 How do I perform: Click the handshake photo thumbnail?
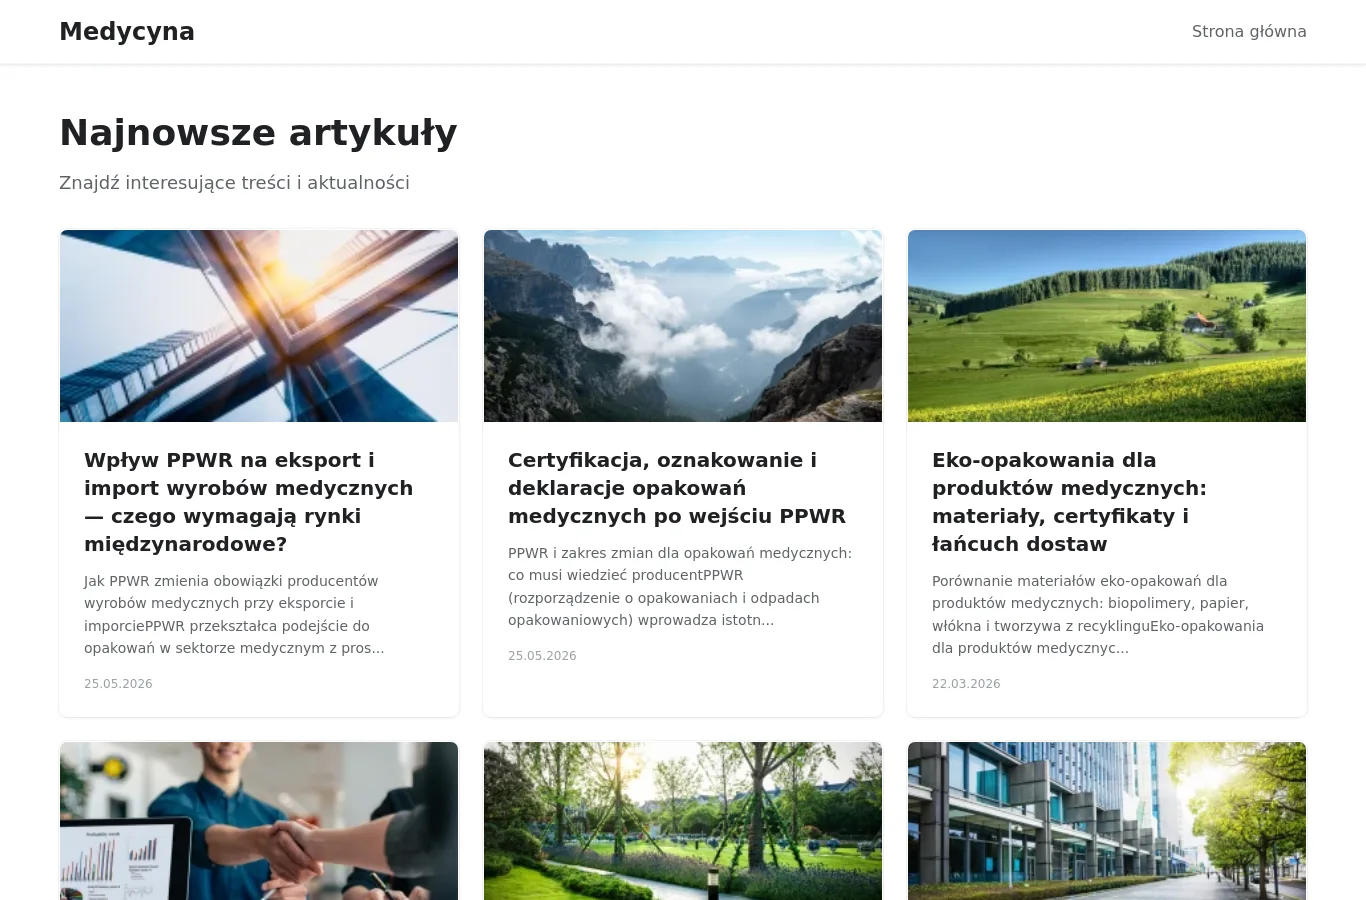(259, 821)
